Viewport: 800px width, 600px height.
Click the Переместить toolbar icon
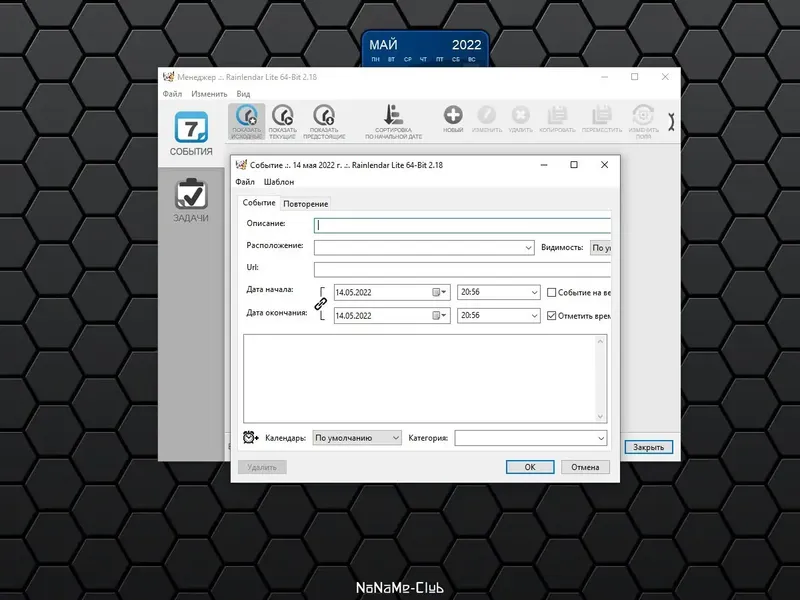[602, 119]
